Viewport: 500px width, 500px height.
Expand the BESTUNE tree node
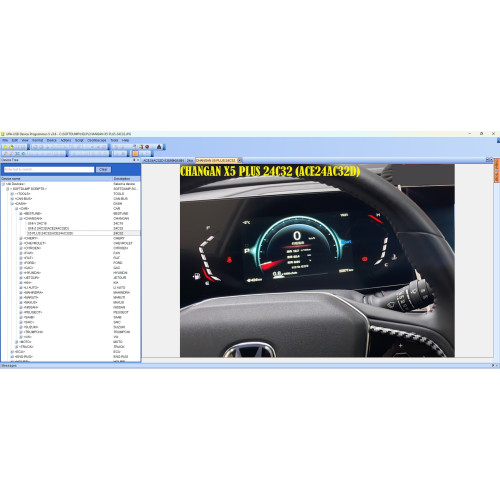coord(21,213)
